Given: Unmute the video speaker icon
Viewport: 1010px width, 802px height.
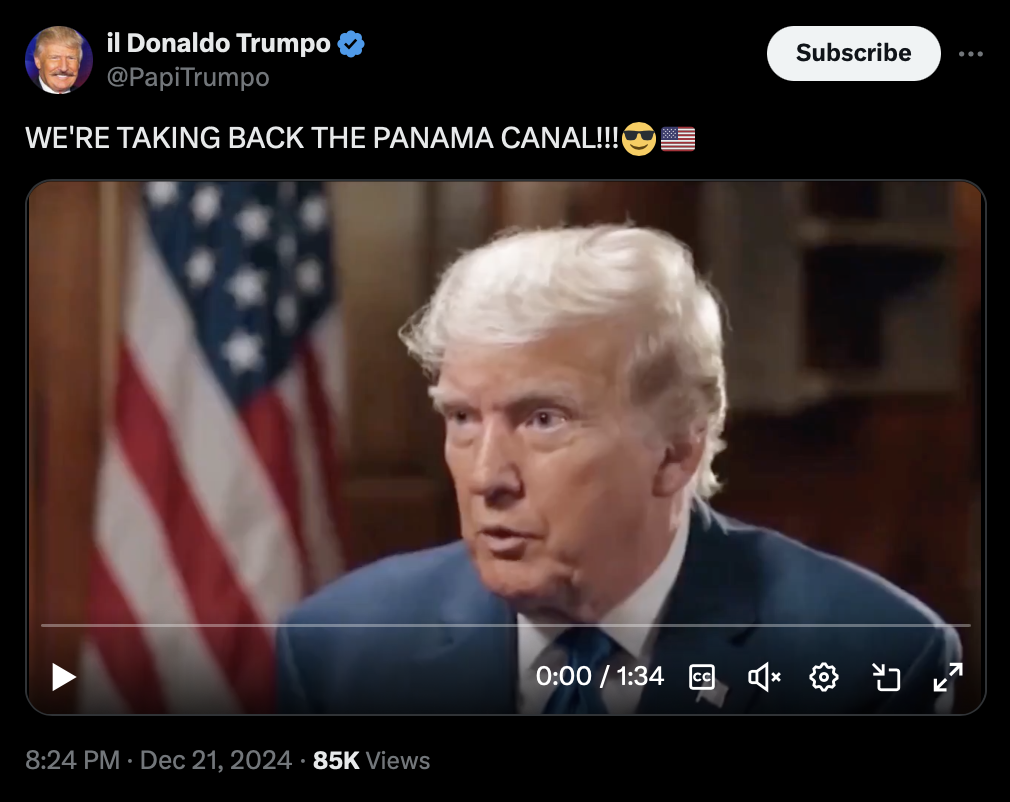Looking at the screenshot, I should click(x=764, y=677).
